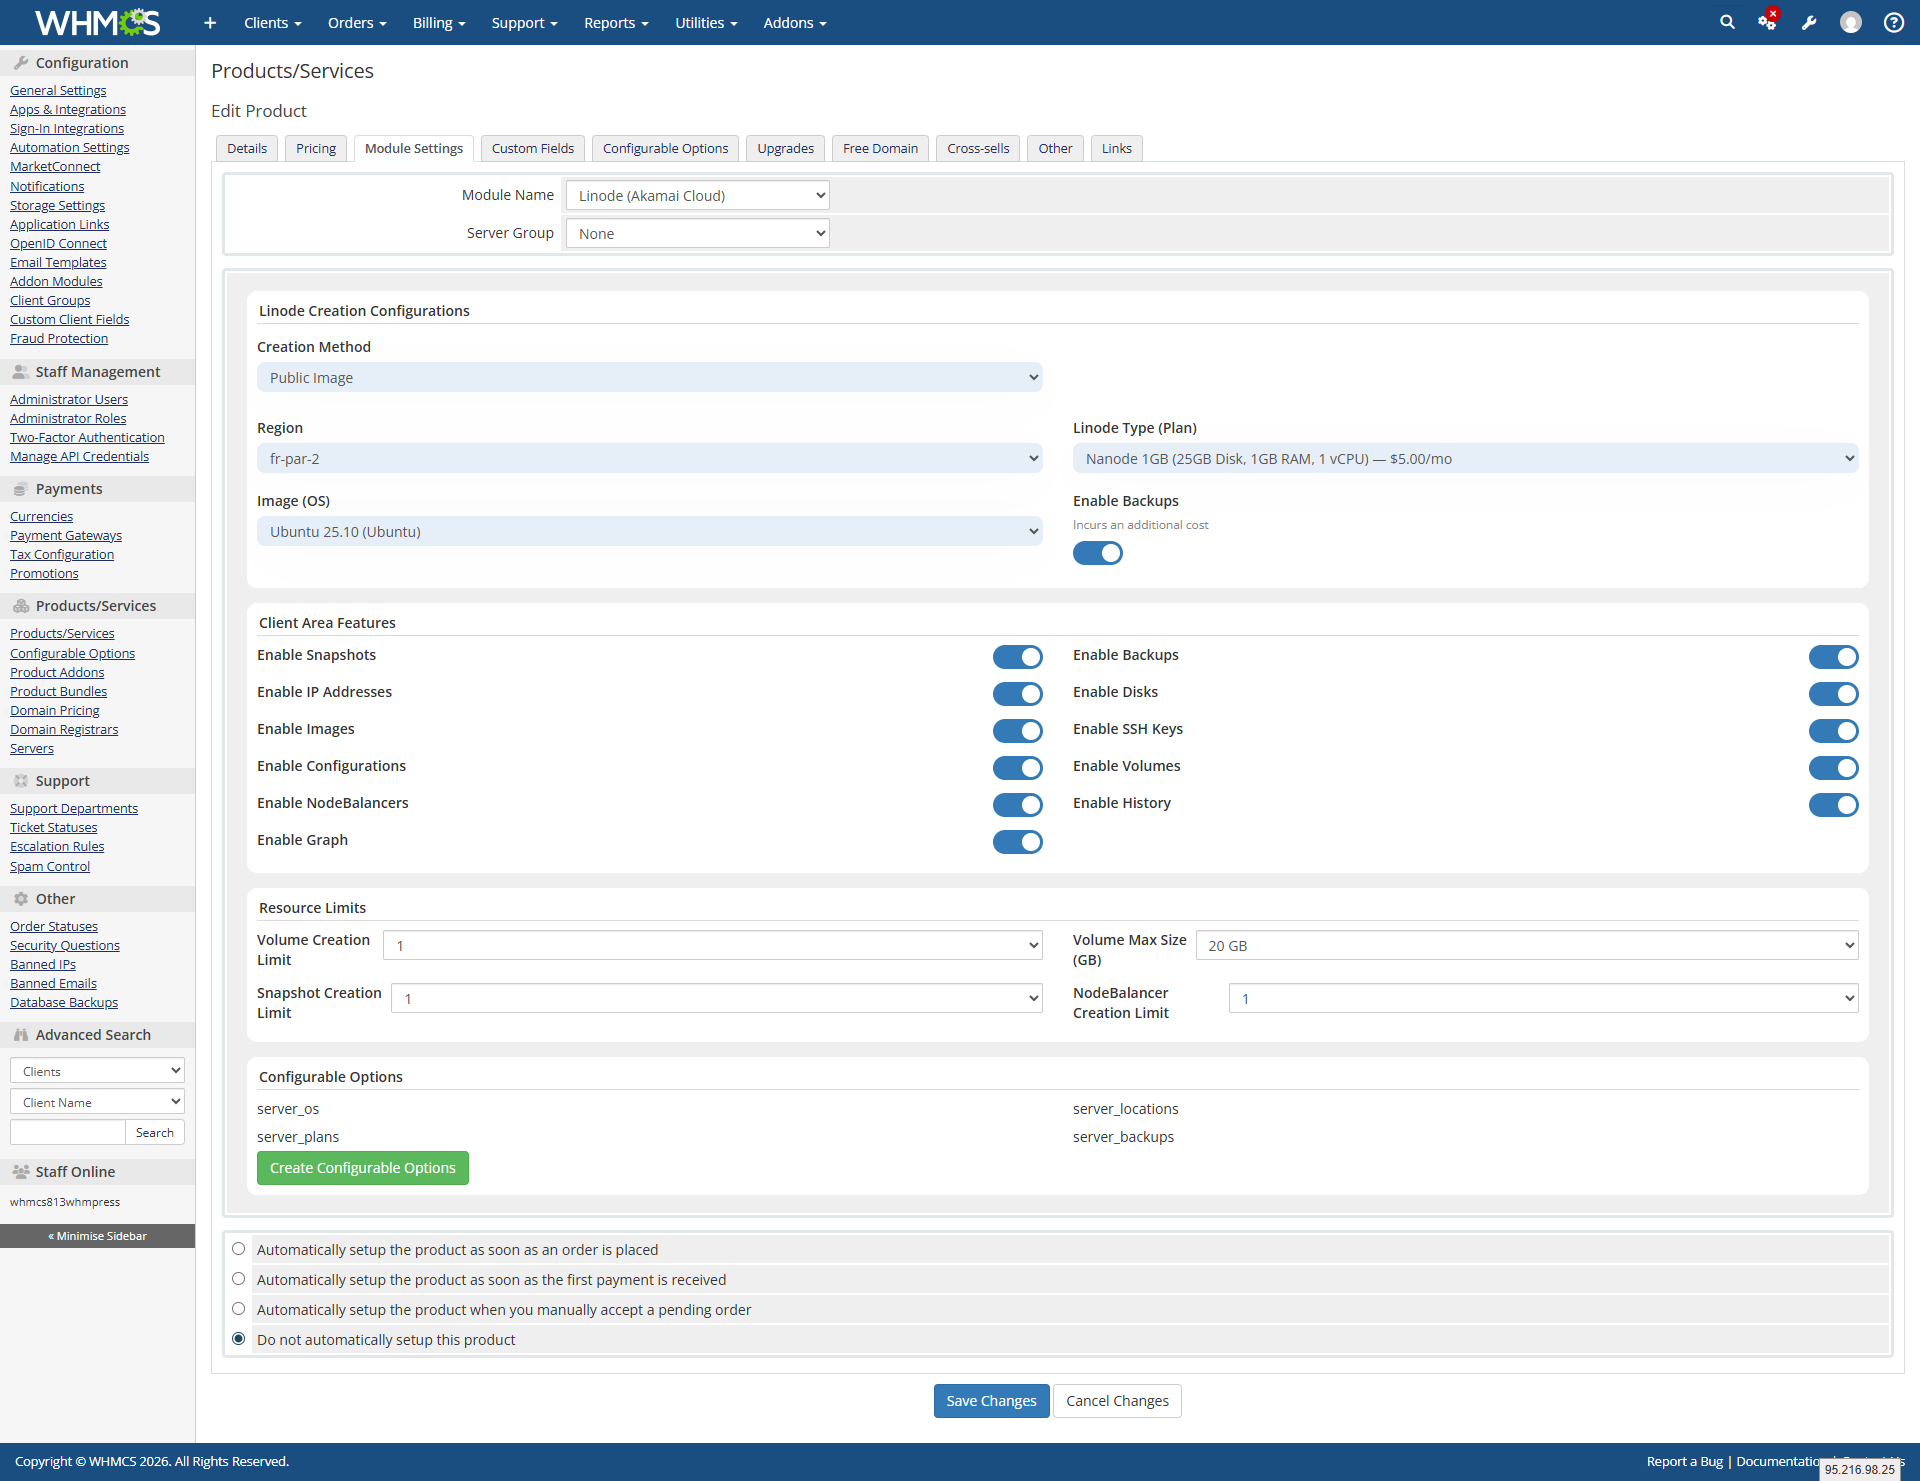The image size is (1920, 1481).
Task: Click Create Configurable Options button
Action: coord(362,1168)
